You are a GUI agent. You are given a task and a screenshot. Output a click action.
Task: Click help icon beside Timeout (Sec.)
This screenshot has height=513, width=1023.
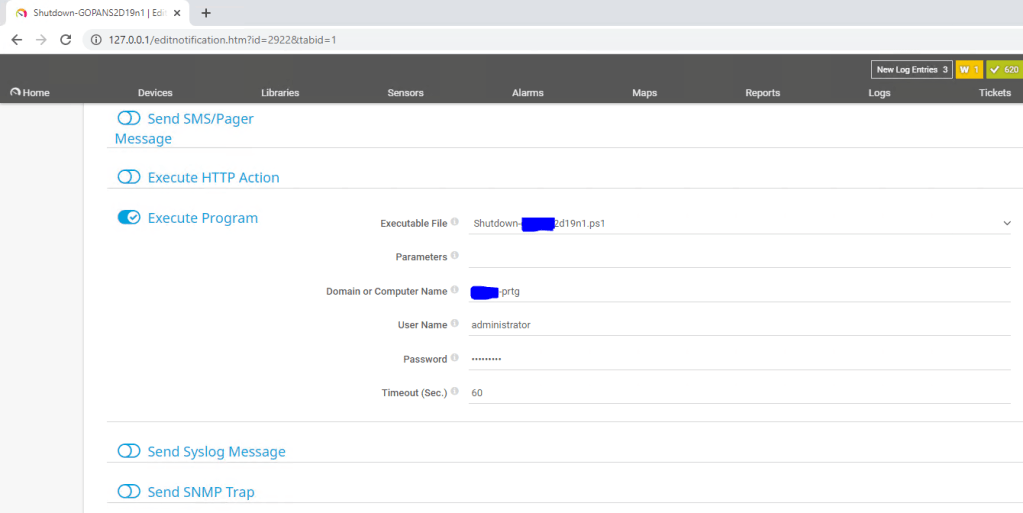(455, 392)
